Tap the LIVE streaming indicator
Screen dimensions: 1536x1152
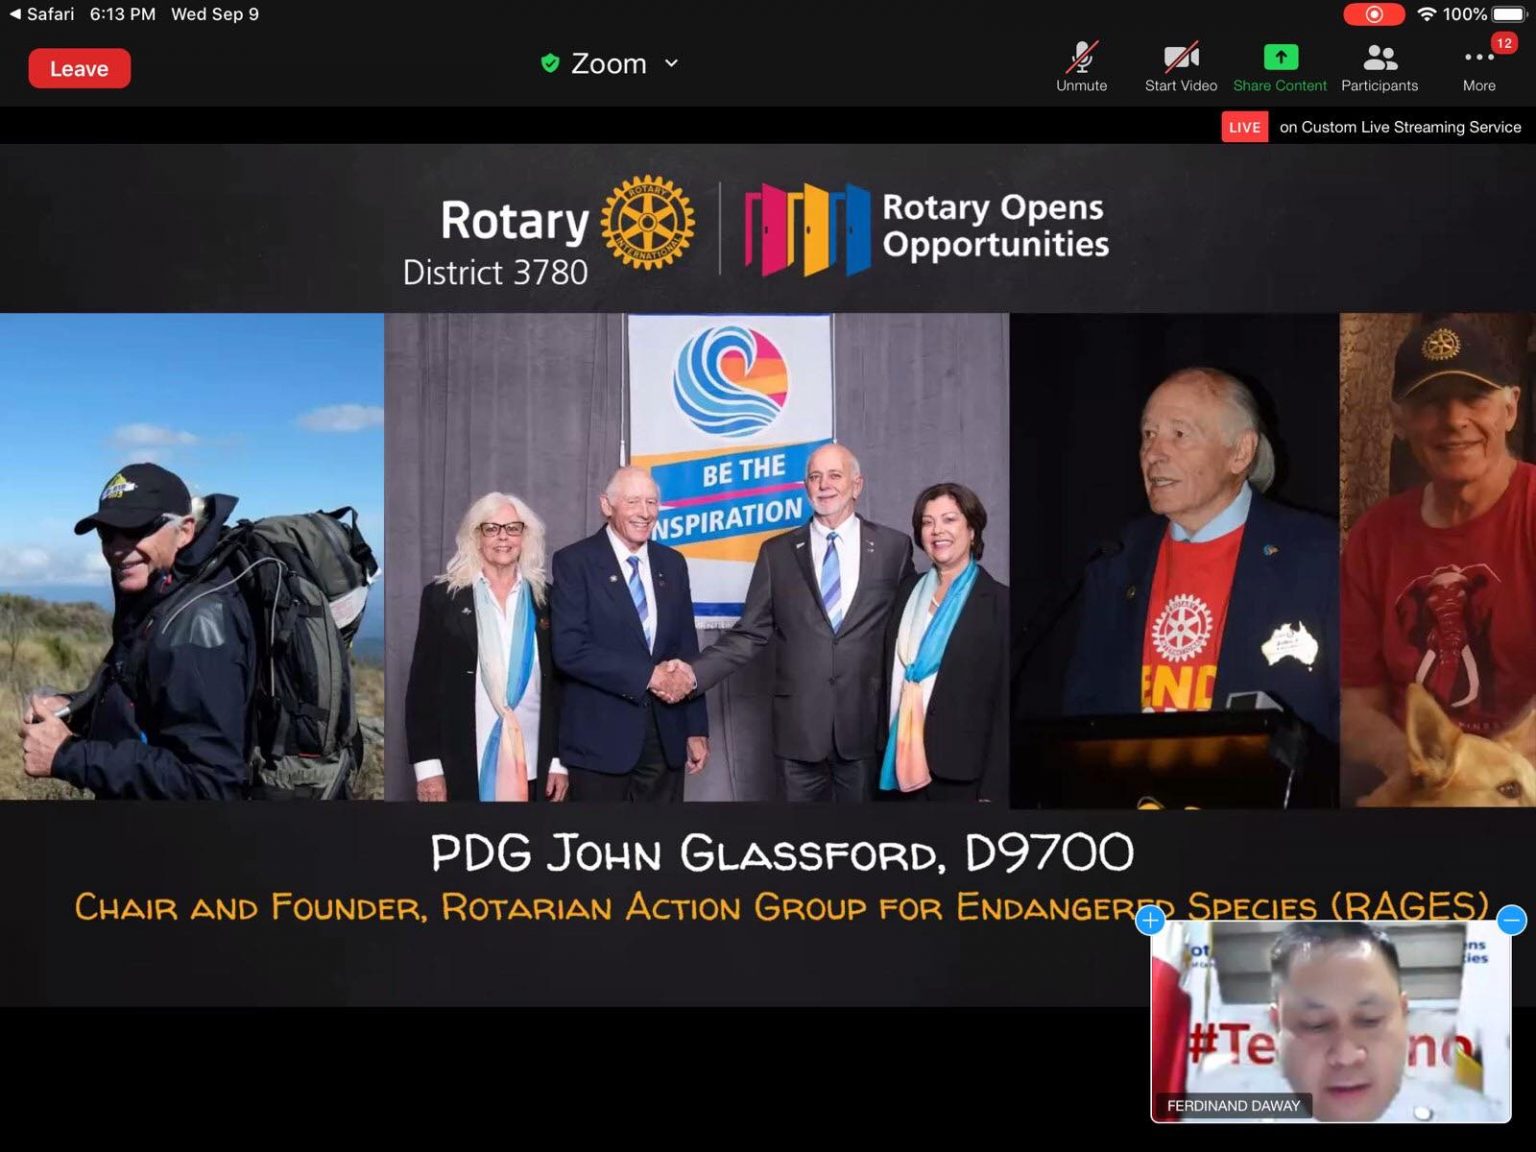[1244, 127]
